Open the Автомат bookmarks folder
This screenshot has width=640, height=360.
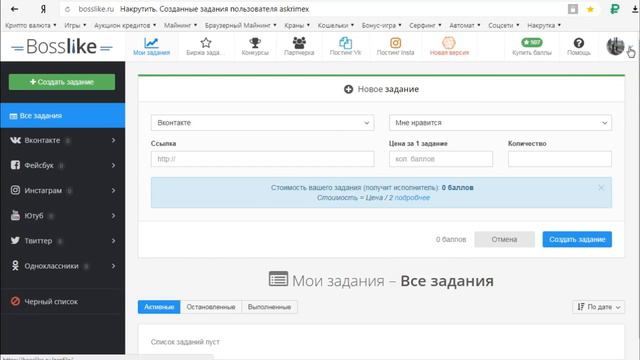tap(464, 25)
